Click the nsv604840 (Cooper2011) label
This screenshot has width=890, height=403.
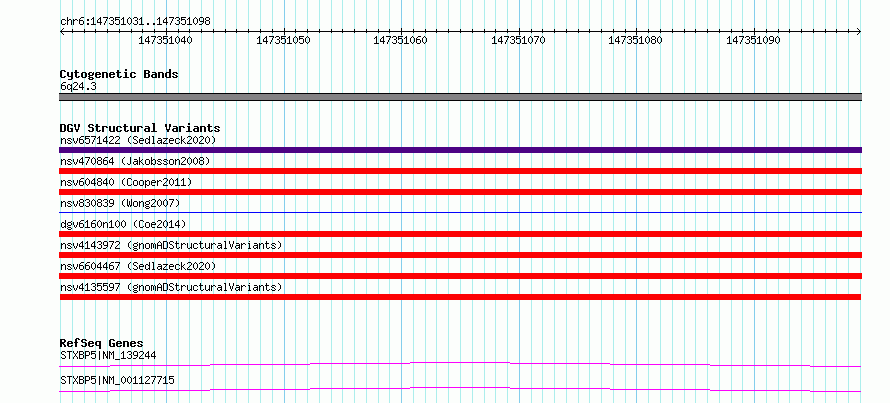pyautogui.click(x=126, y=182)
